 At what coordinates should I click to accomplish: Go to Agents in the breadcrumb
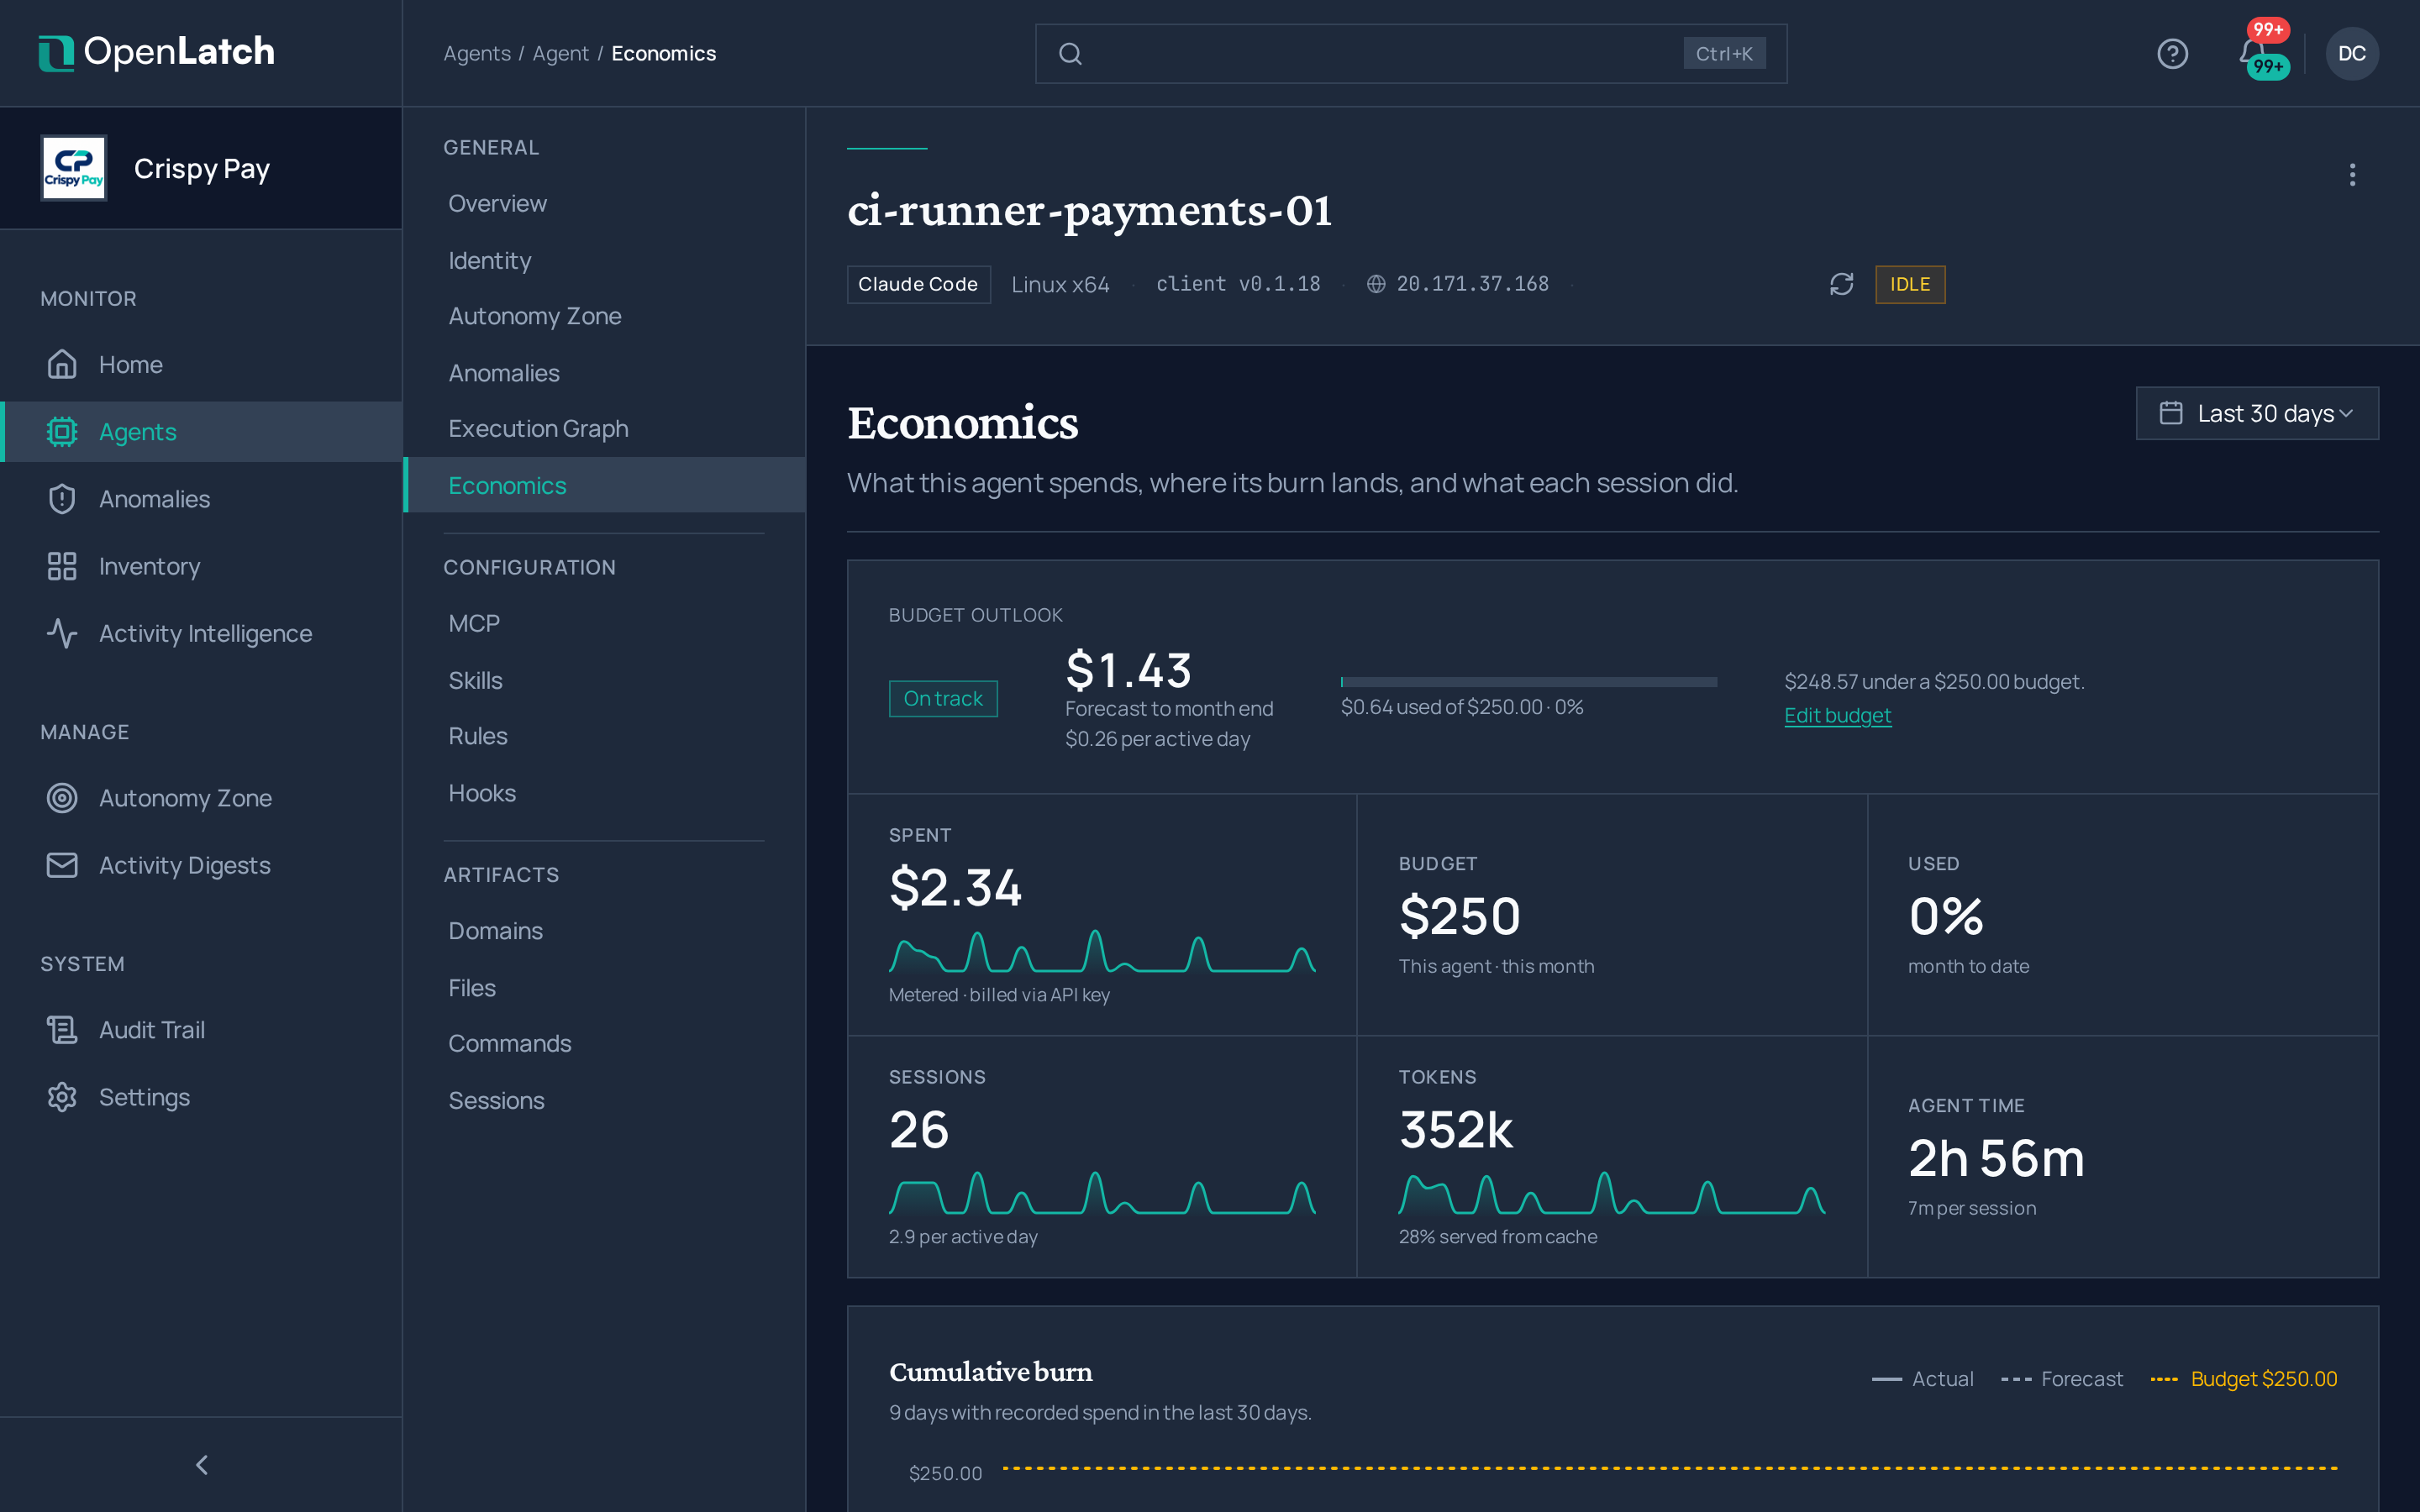[477, 54]
